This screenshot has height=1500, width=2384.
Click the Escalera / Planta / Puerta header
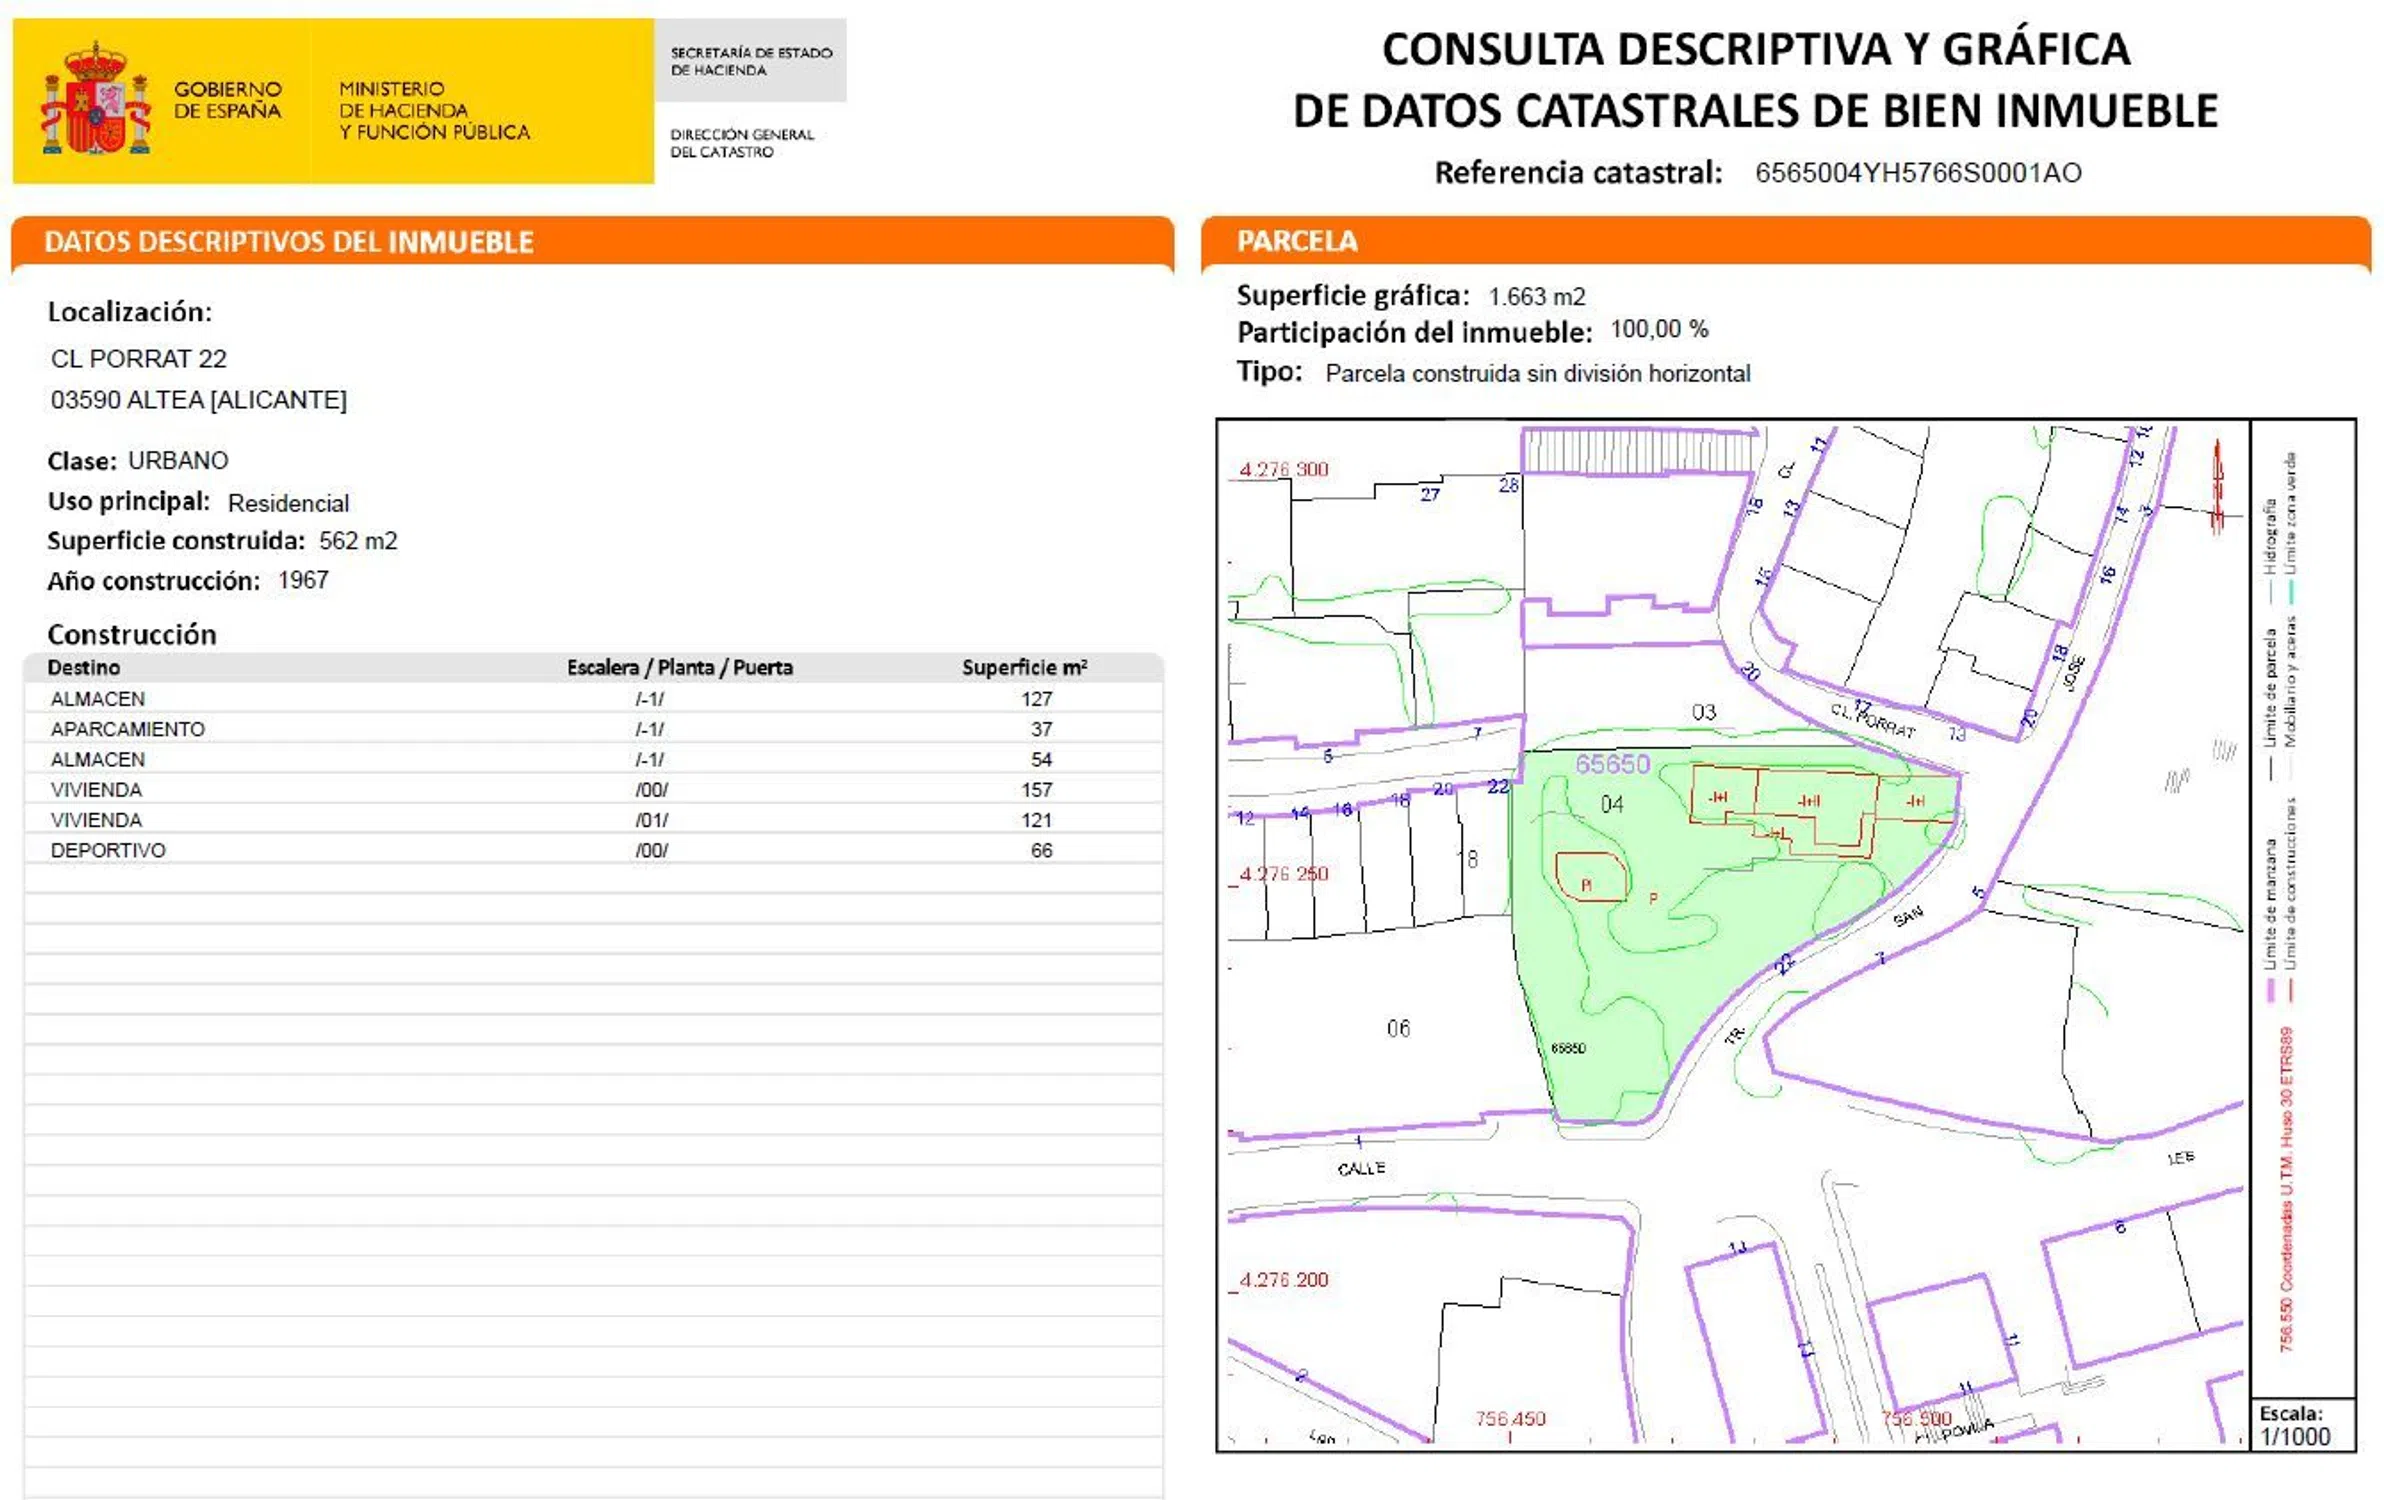(679, 667)
